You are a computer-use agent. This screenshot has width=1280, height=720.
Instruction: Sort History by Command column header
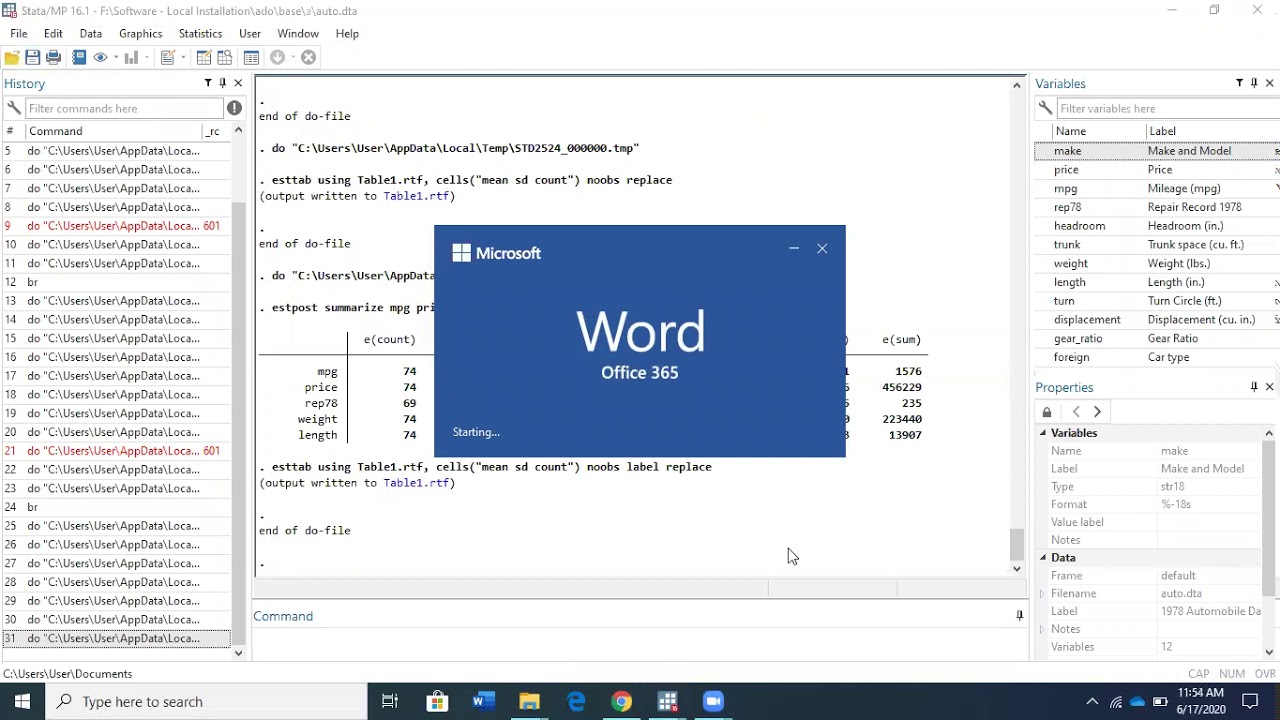click(113, 131)
